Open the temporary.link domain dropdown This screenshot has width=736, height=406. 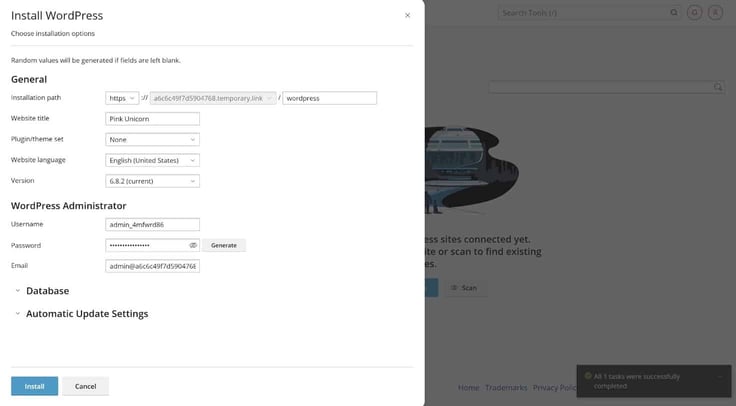213,98
